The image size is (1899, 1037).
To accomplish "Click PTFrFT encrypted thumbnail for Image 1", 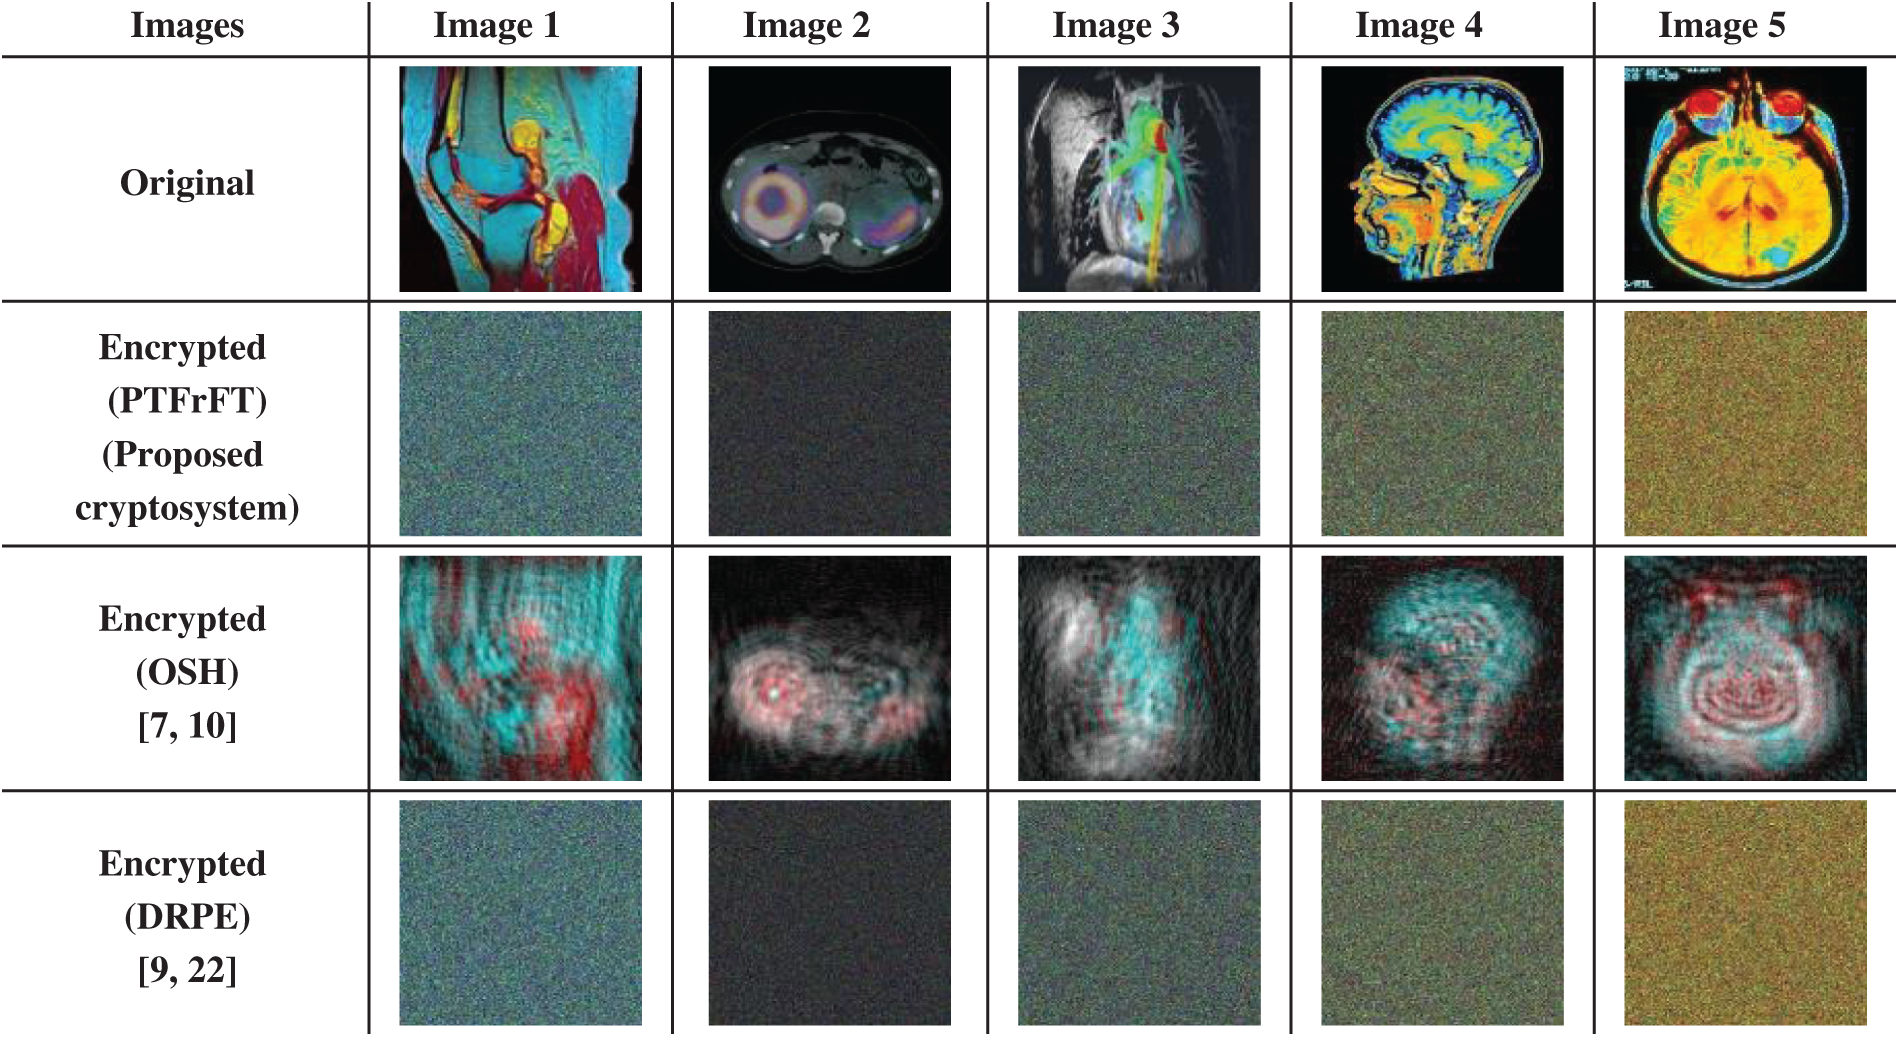I will (x=520, y=424).
